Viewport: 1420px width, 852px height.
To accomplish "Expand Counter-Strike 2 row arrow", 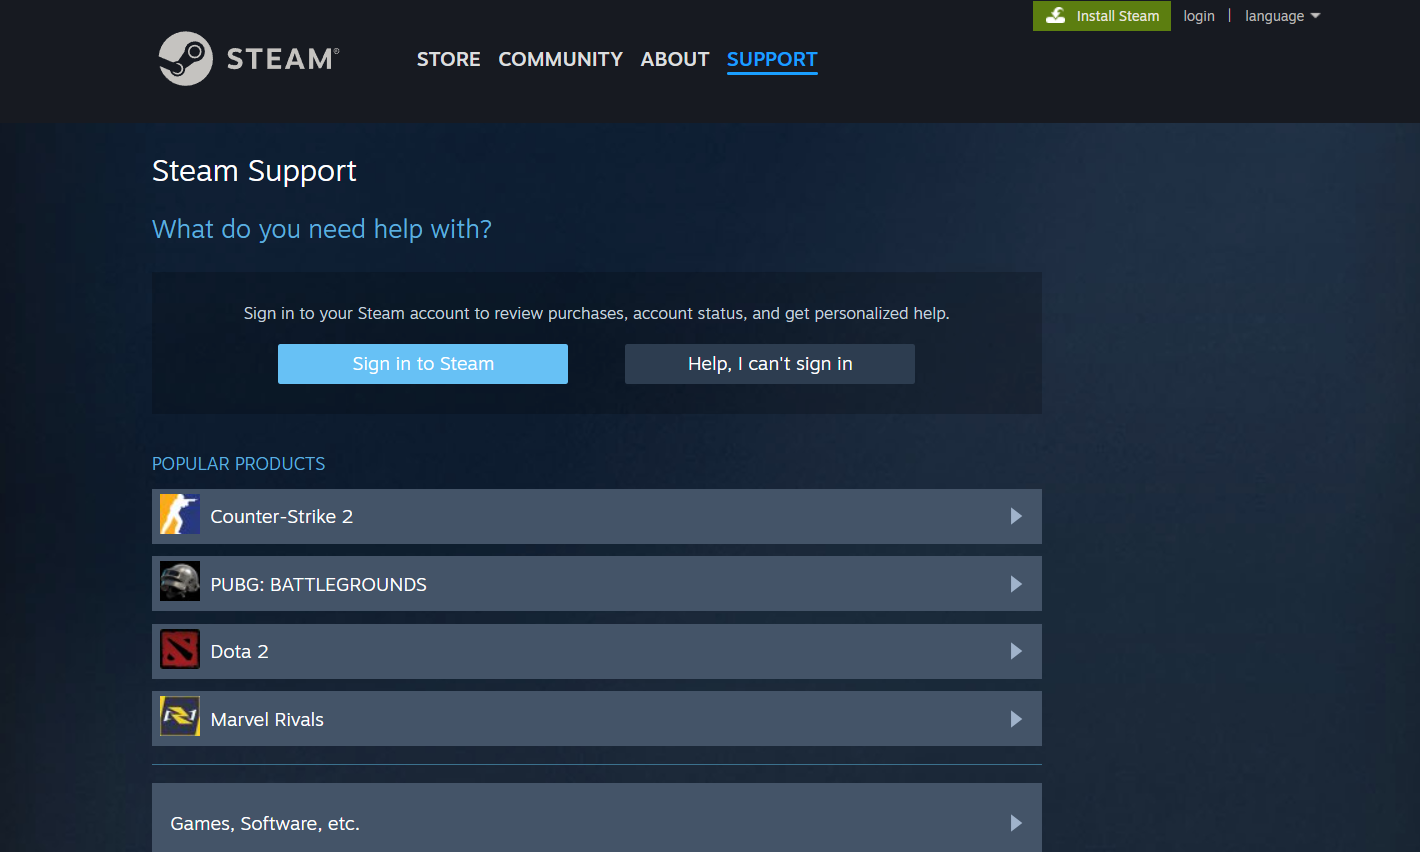I will click(x=1016, y=516).
